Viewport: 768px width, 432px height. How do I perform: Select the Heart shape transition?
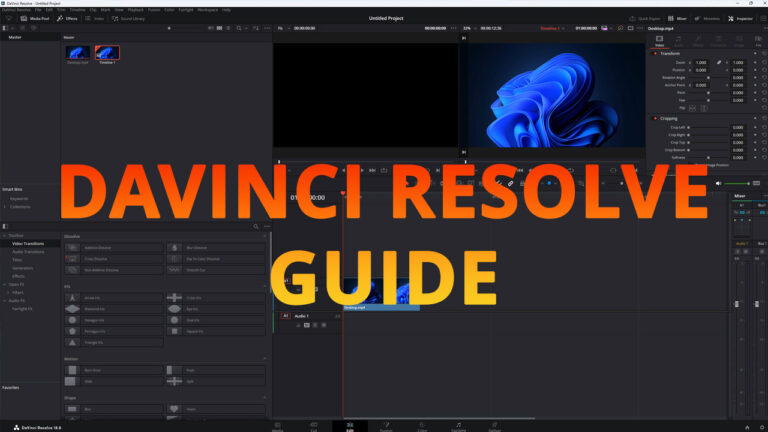[216, 409]
